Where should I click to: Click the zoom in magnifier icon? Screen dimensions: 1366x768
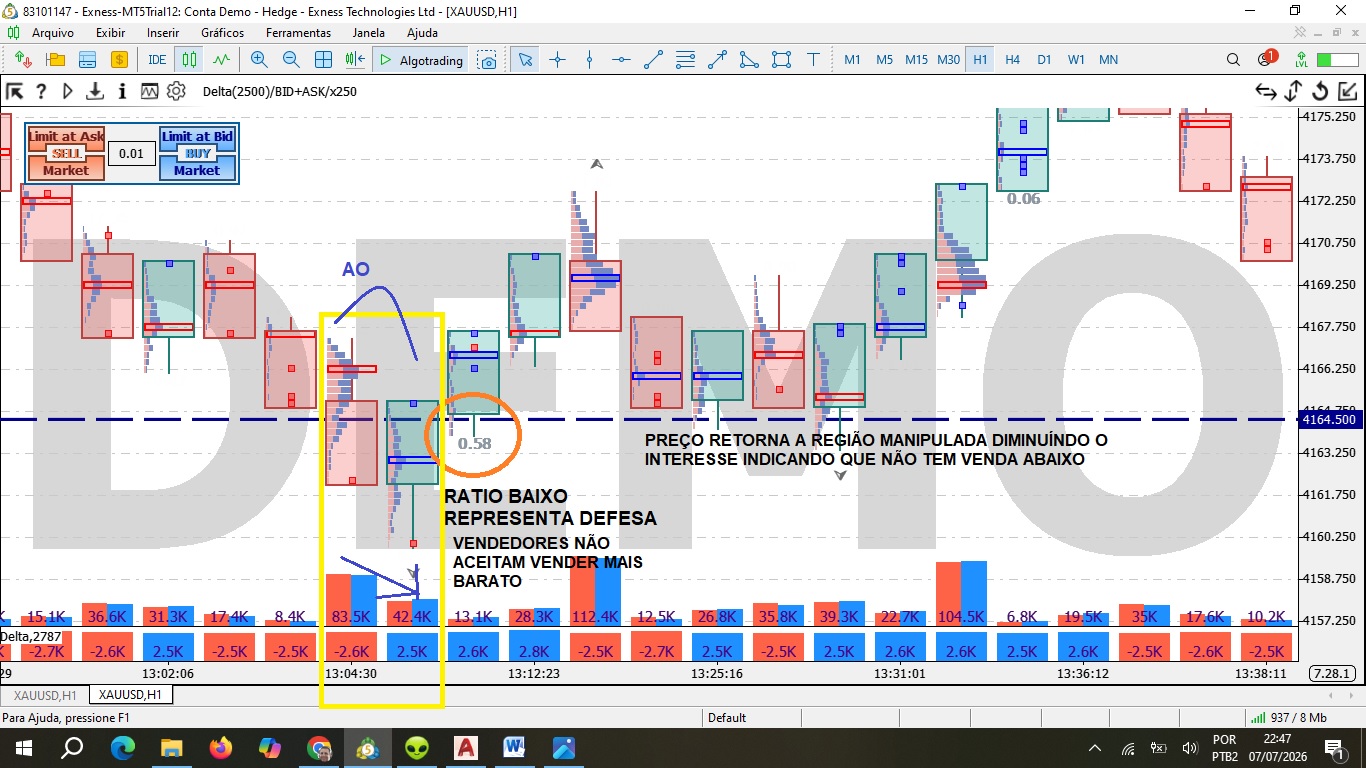259,60
